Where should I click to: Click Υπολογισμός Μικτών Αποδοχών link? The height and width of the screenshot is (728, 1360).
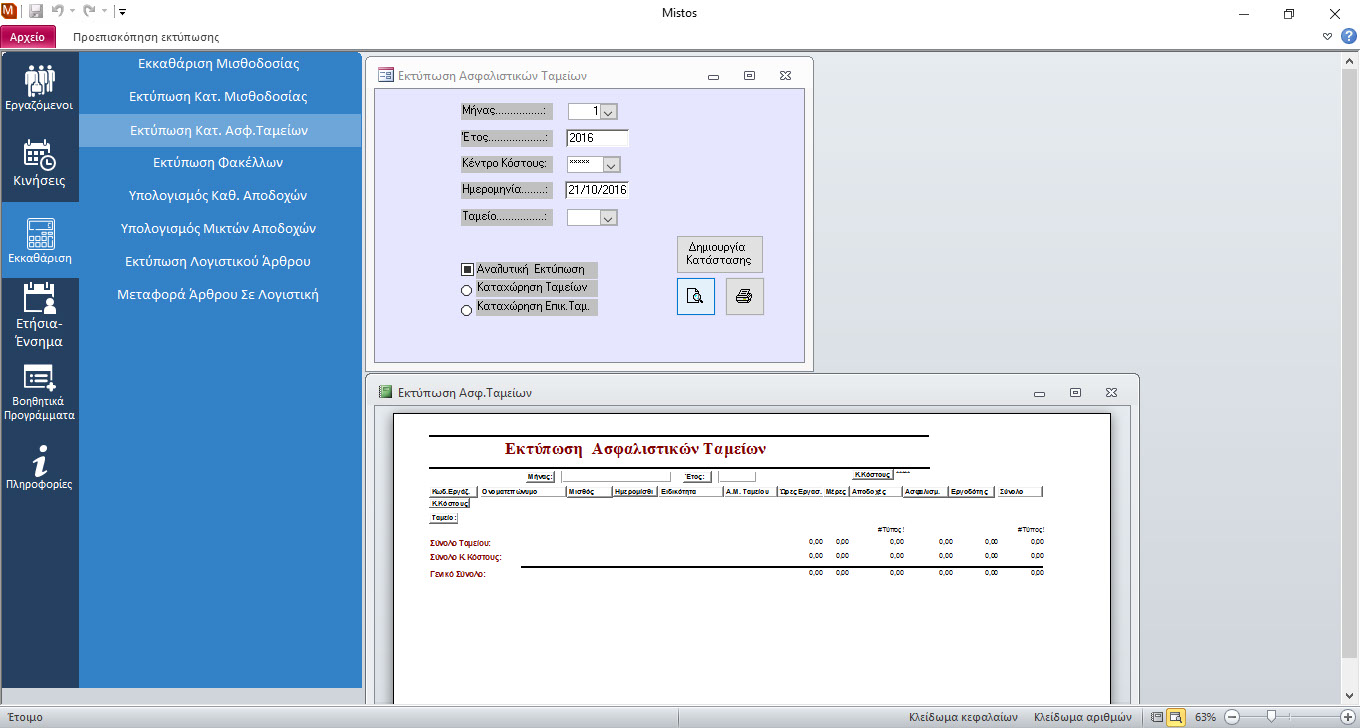(218, 228)
